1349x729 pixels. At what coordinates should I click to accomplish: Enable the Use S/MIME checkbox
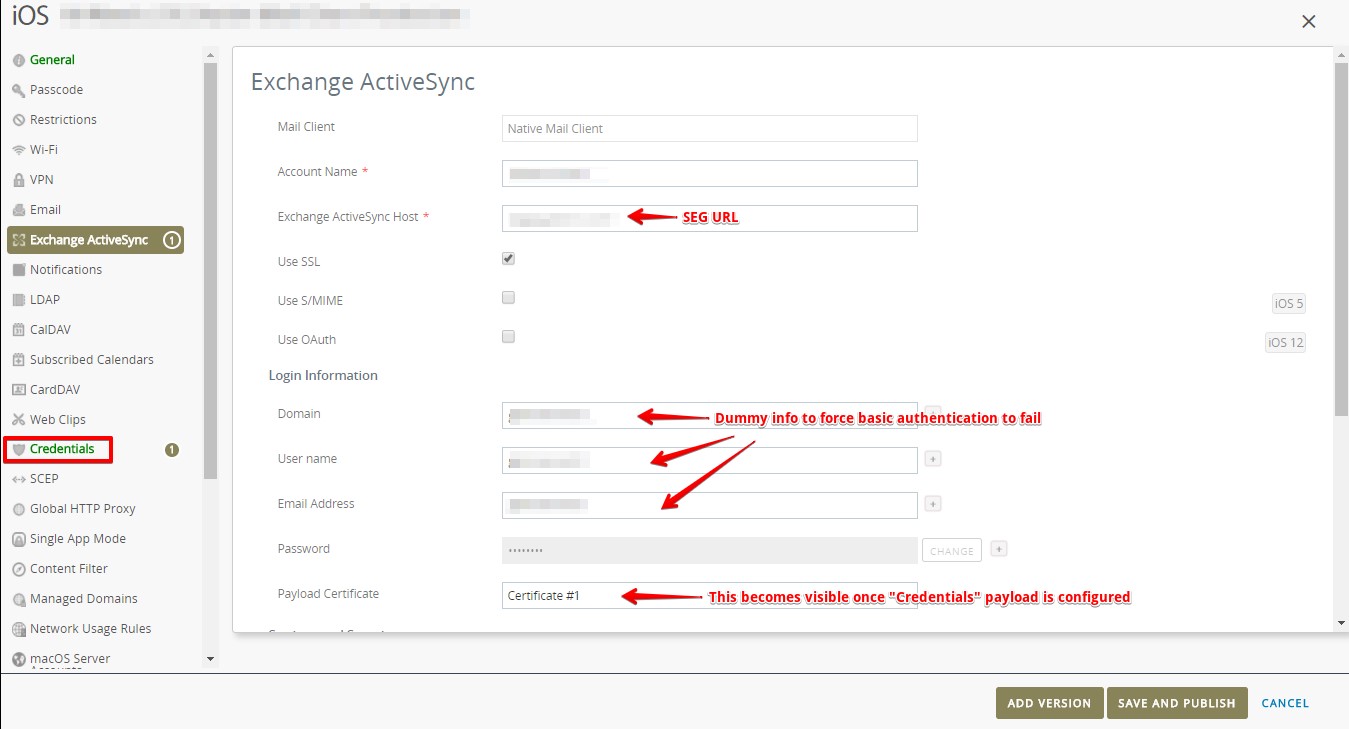pos(508,298)
